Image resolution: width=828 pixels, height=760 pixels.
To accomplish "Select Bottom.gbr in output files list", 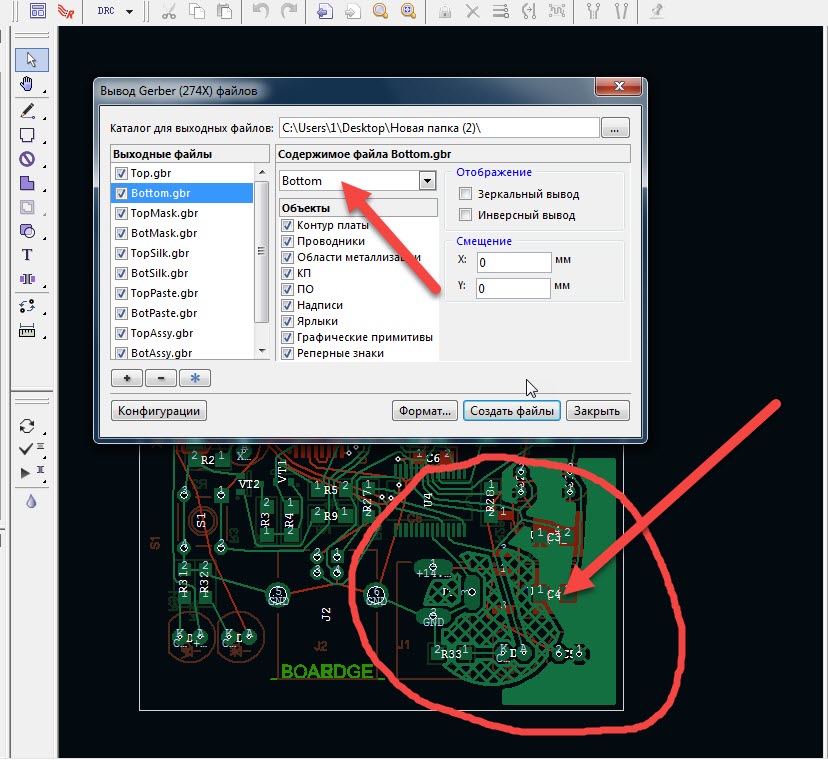I will click(182, 193).
